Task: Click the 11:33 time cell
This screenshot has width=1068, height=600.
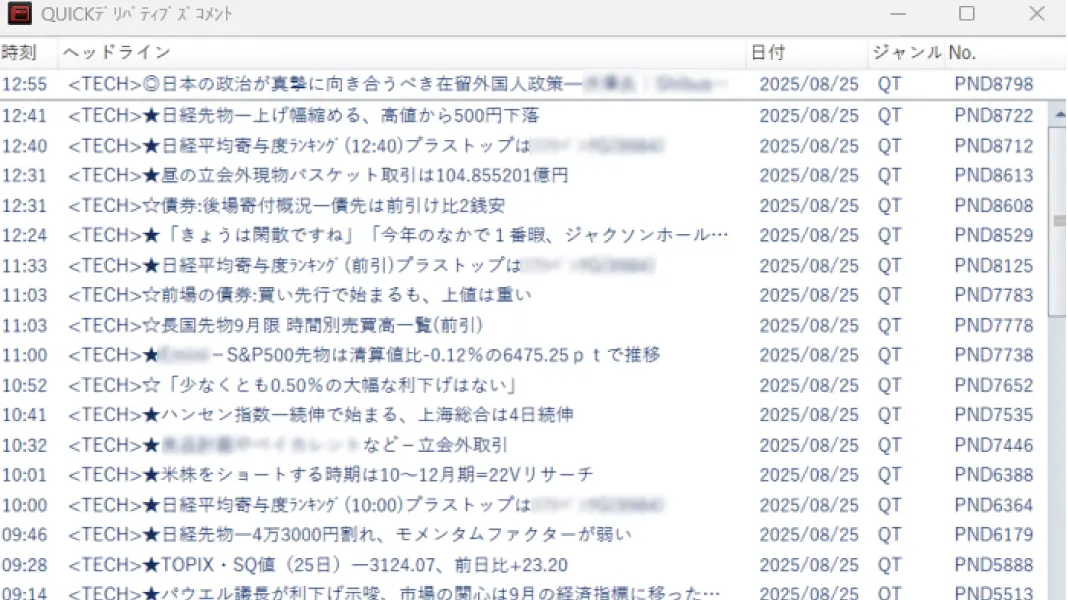Action: (25, 265)
